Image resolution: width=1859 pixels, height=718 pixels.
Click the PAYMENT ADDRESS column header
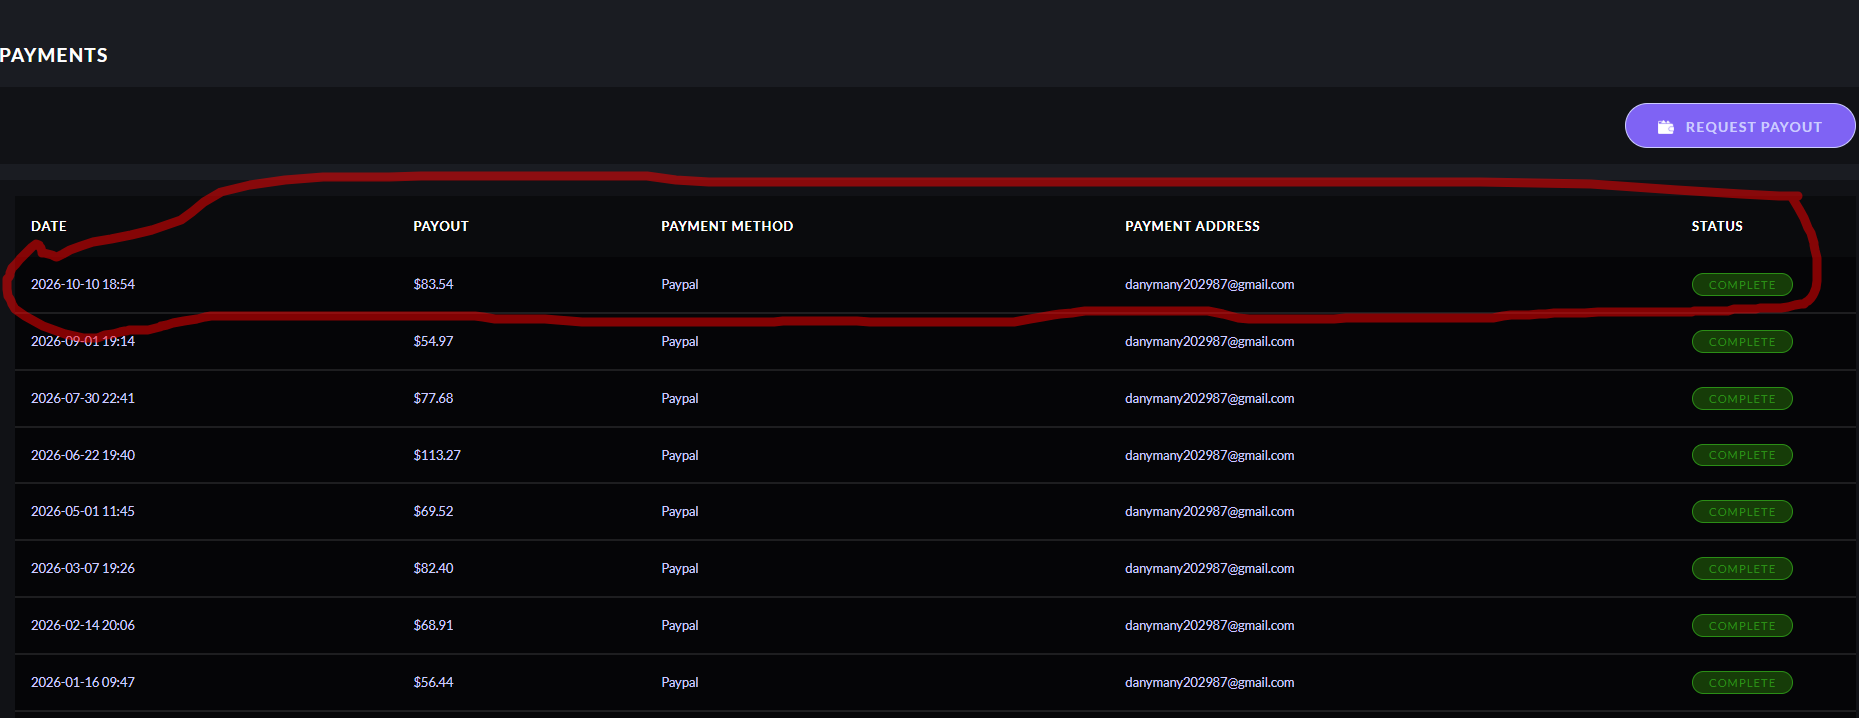click(x=1192, y=226)
